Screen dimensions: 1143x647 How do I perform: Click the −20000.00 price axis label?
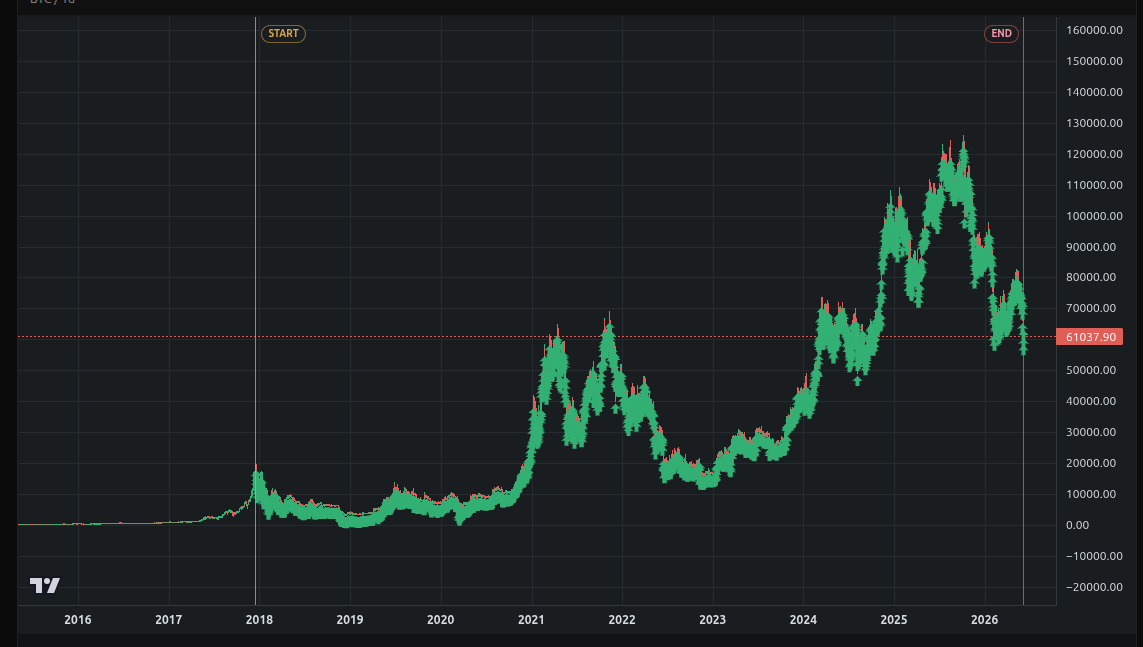point(1094,587)
